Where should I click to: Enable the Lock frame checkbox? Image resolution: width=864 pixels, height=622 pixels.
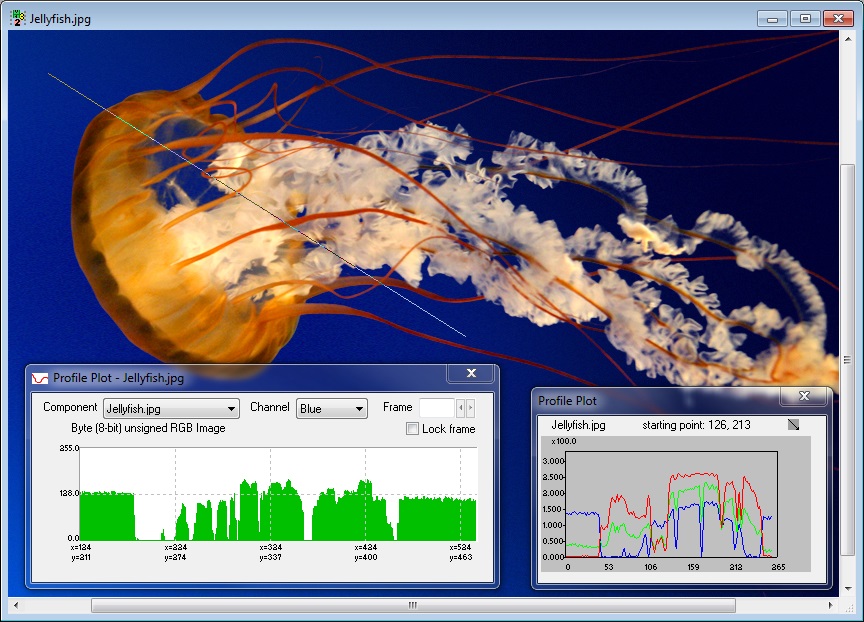click(412, 429)
